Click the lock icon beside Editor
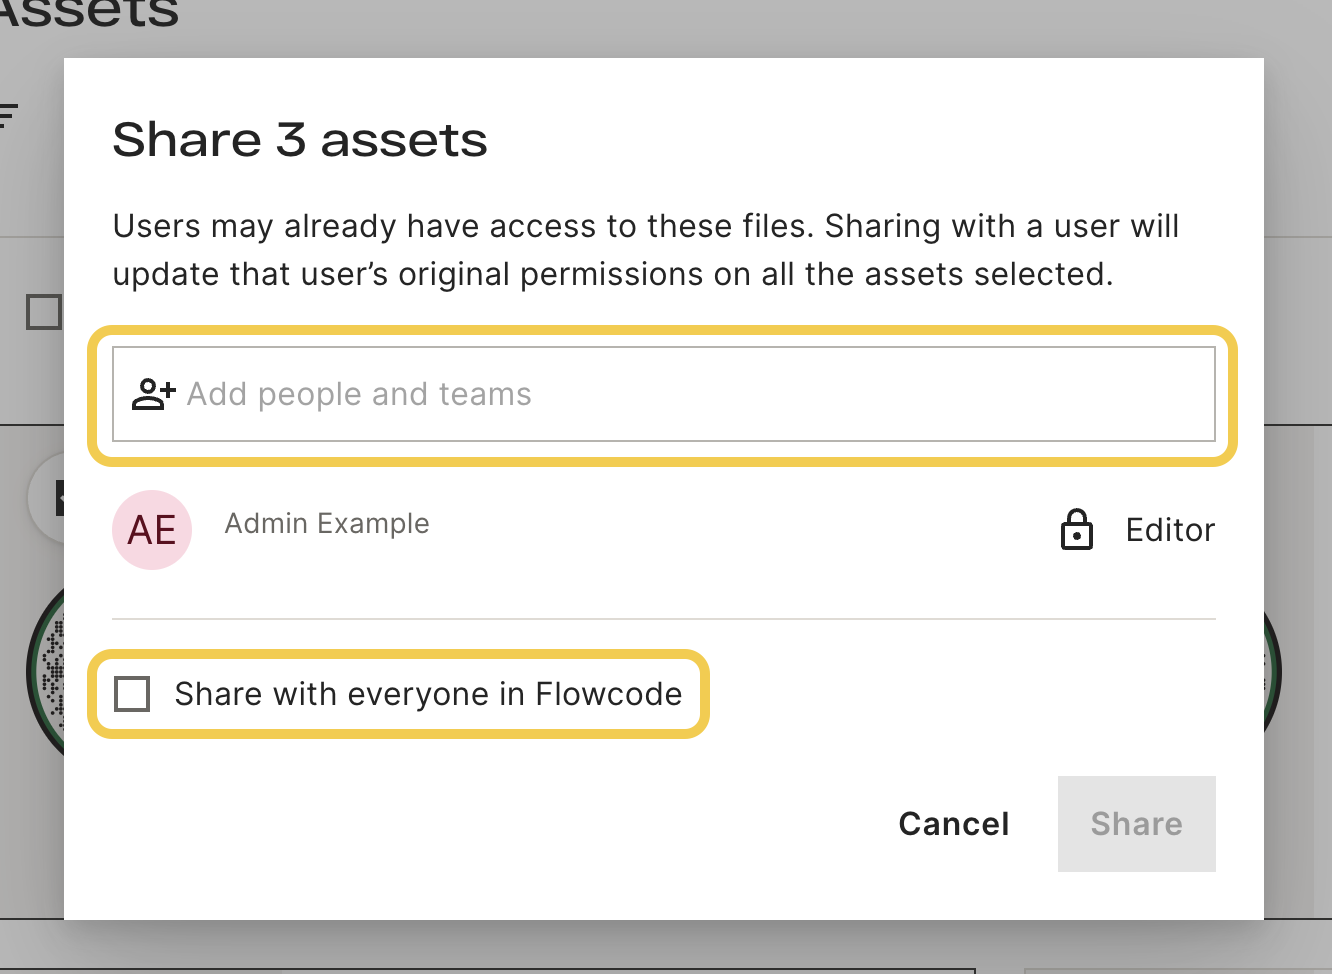The height and width of the screenshot is (974, 1332). 1076,530
